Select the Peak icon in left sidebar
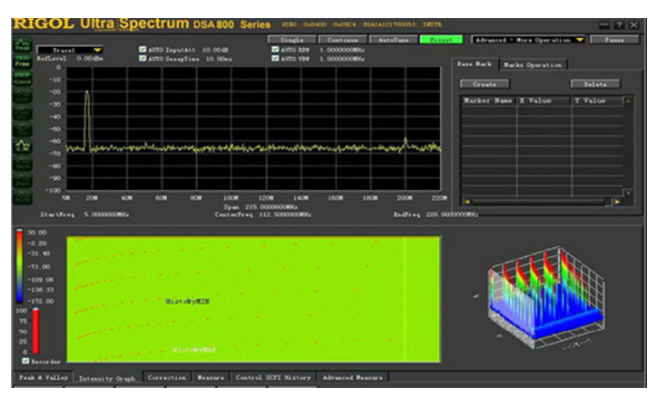The width and height of the screenshot is (657, 398). click(23, 45)
